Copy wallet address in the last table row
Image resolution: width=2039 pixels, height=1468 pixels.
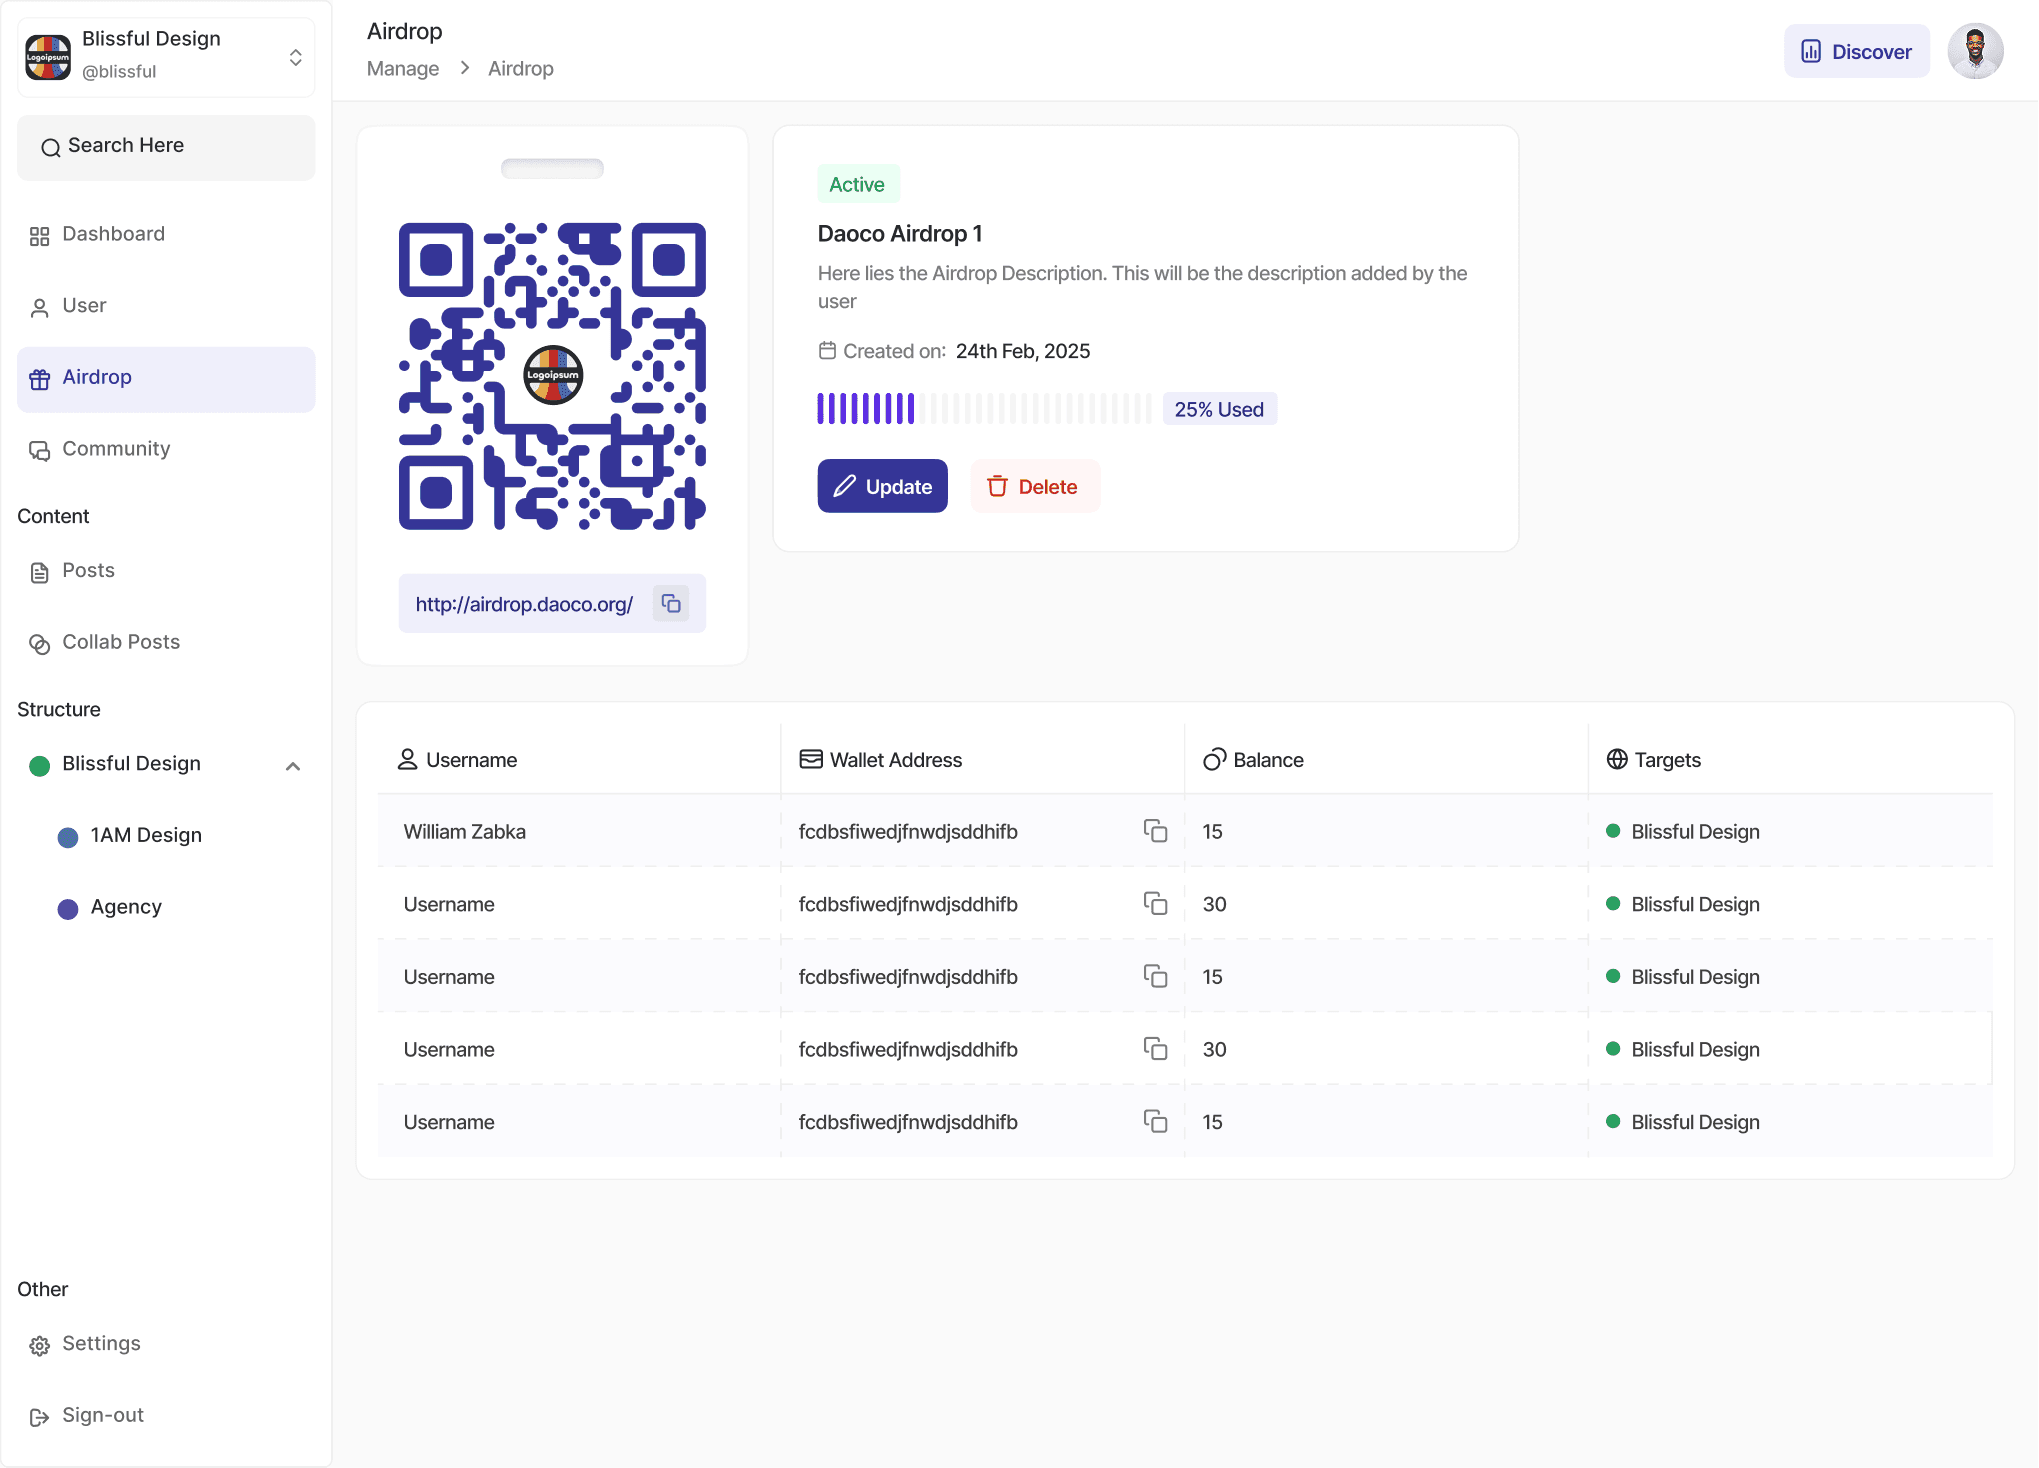click(1155, 1121)
